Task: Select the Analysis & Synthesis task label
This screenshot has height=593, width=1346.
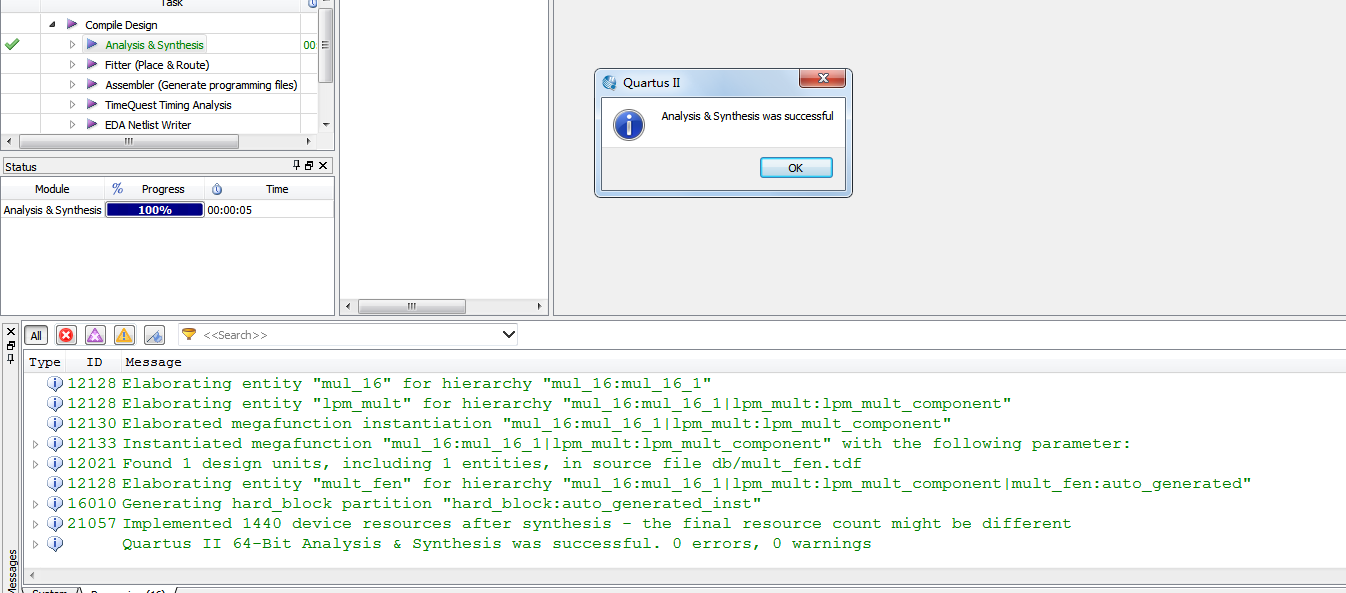Action: (154, 45)
